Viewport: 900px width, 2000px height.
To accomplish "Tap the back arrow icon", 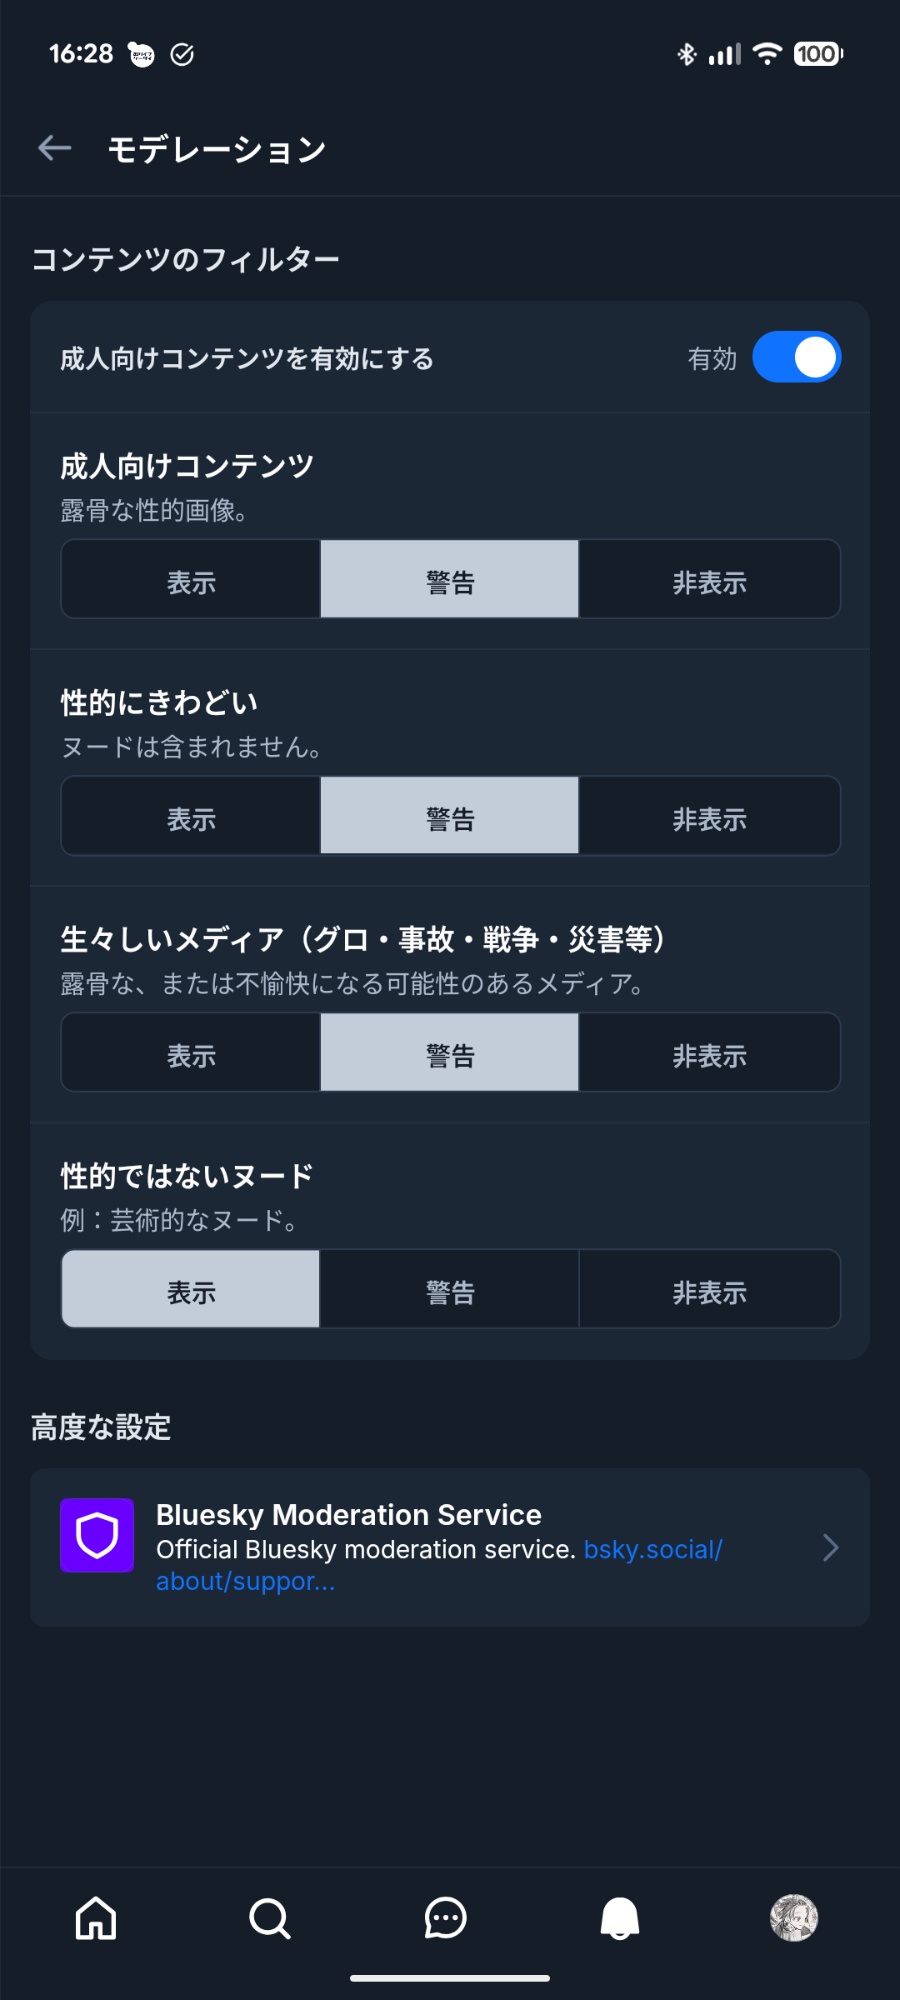I will (x=55, y=149).
